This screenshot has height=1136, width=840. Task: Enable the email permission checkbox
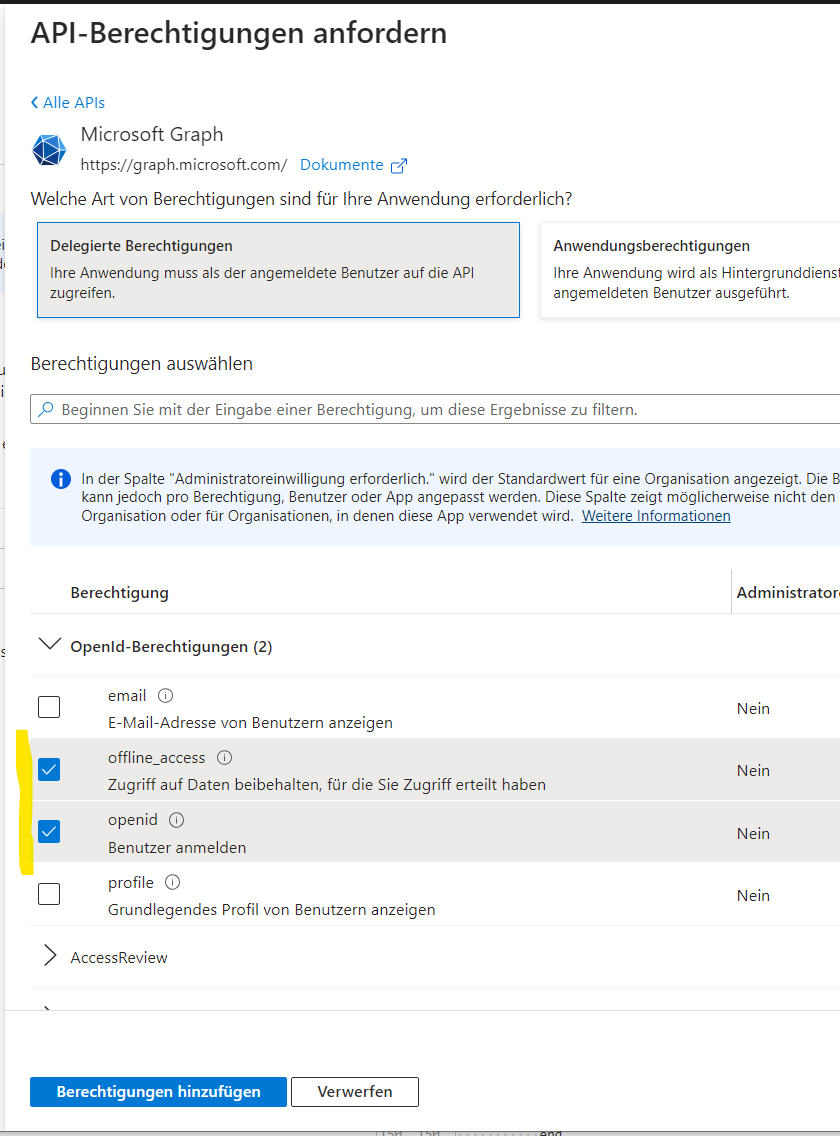pyautogui.click(x=49, y=707)
